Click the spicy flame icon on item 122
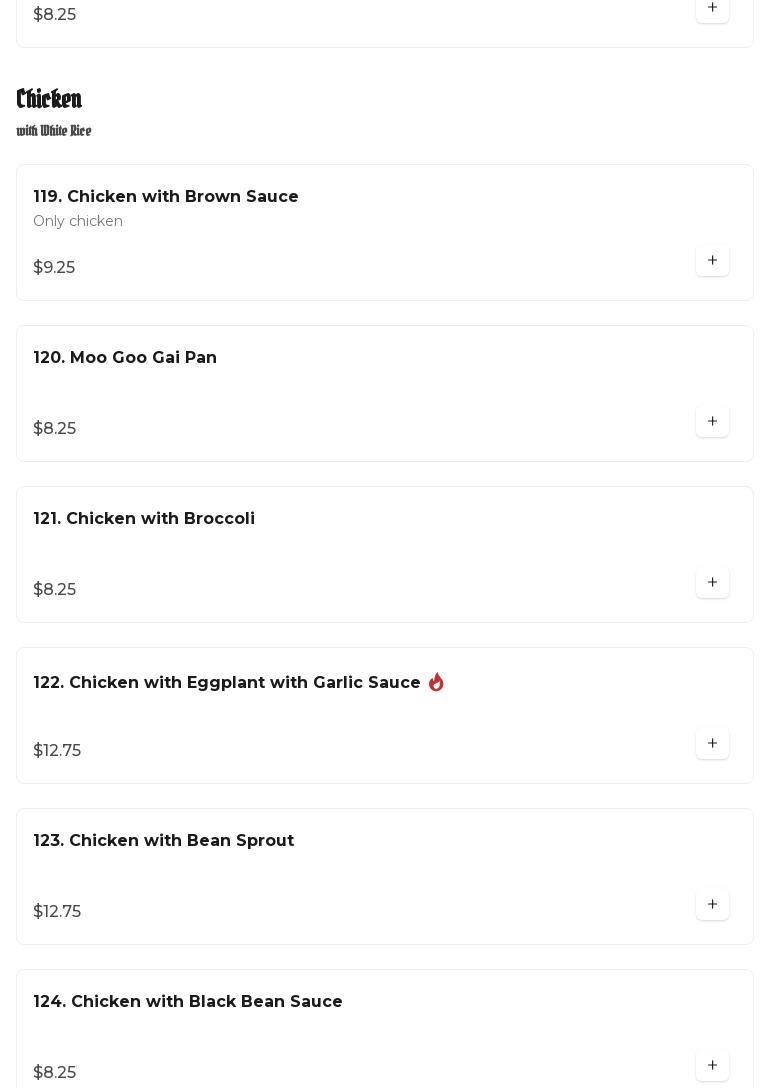770x1088 pixels. coord(436,682)
